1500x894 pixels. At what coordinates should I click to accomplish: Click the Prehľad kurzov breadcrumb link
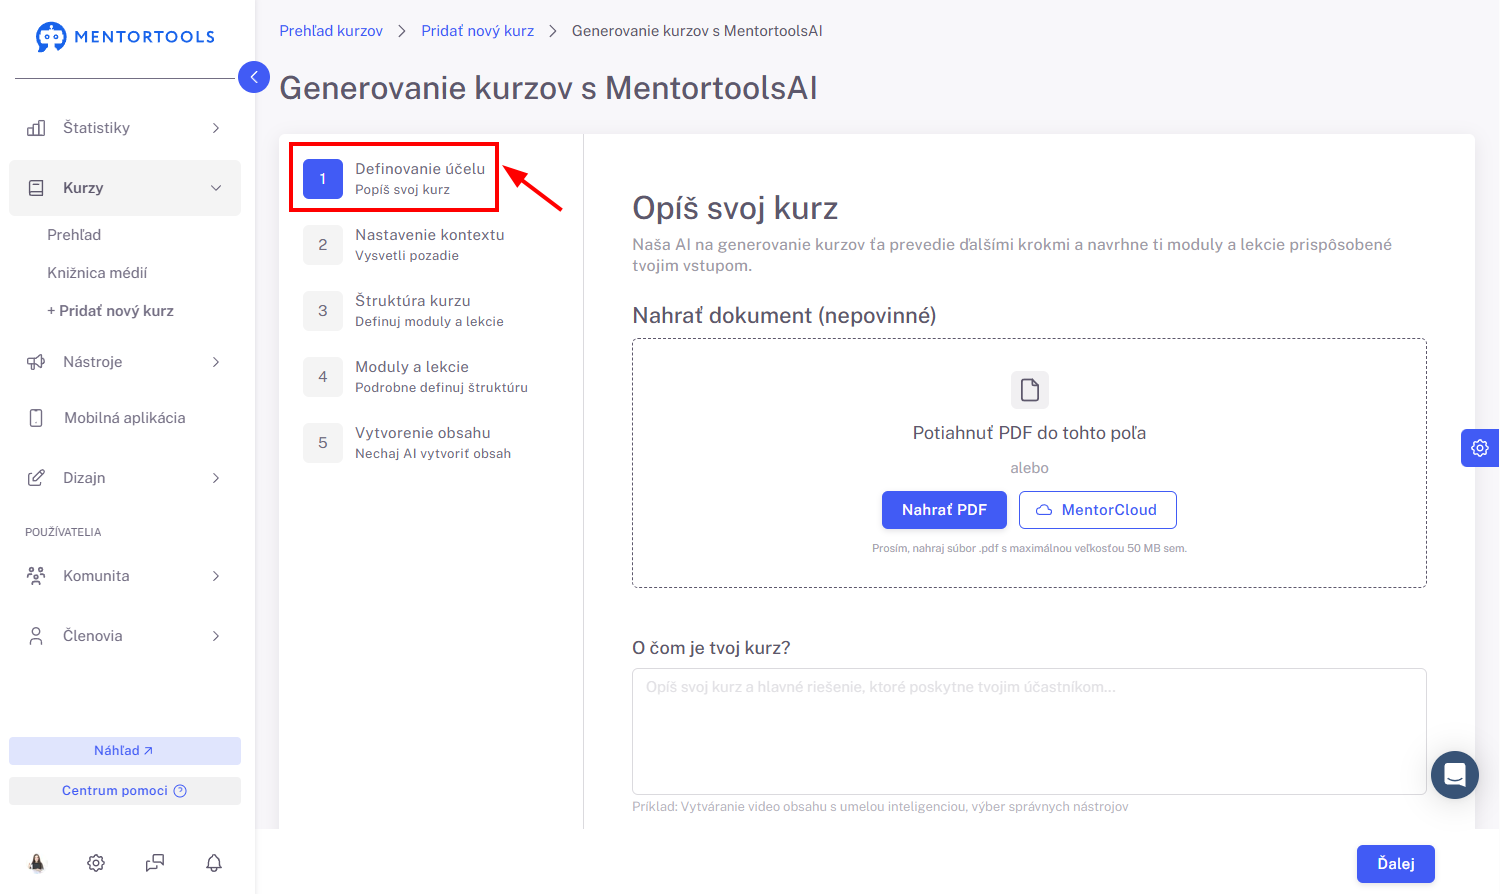coord(331,31)
